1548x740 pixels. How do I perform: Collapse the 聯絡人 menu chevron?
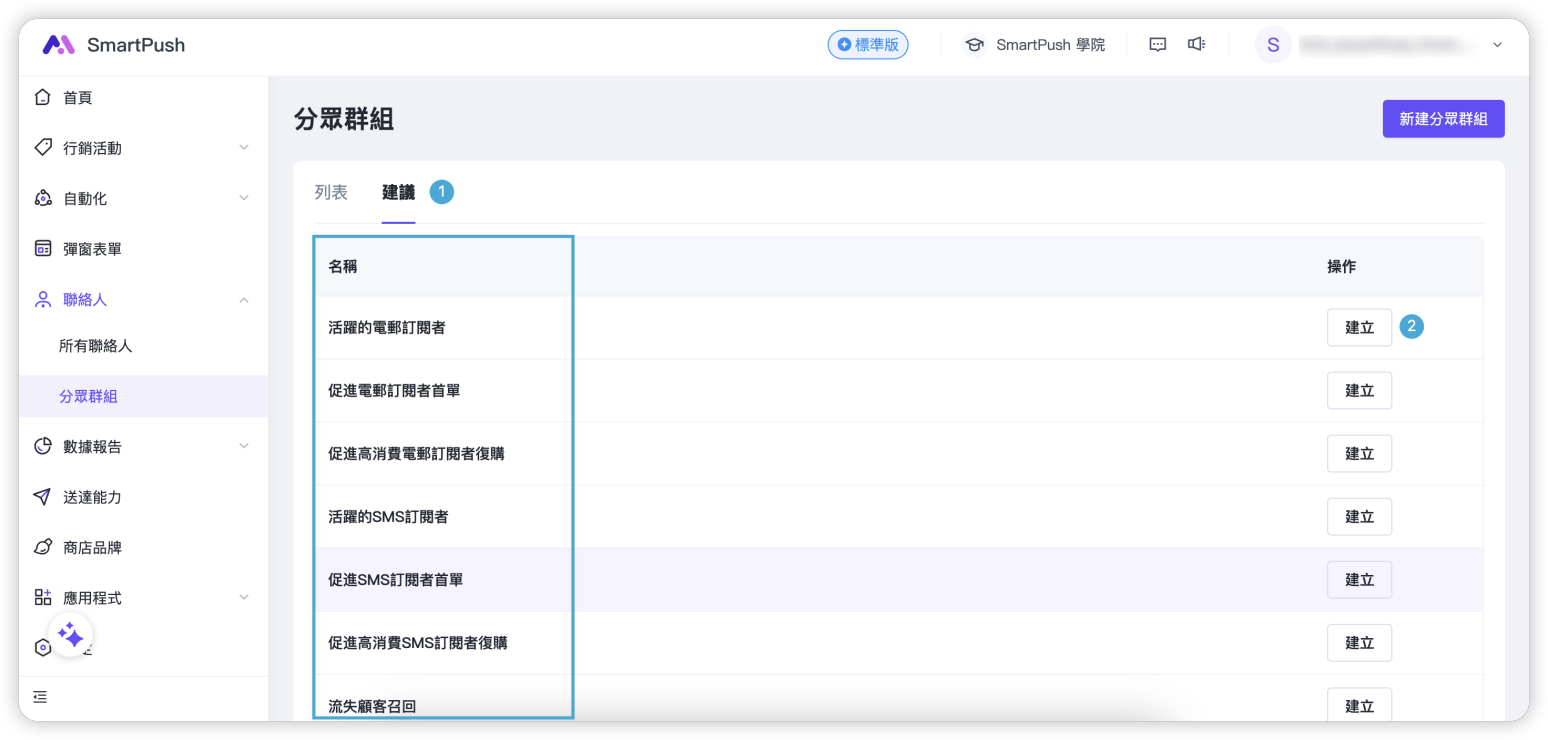click(x=244, y=300)
